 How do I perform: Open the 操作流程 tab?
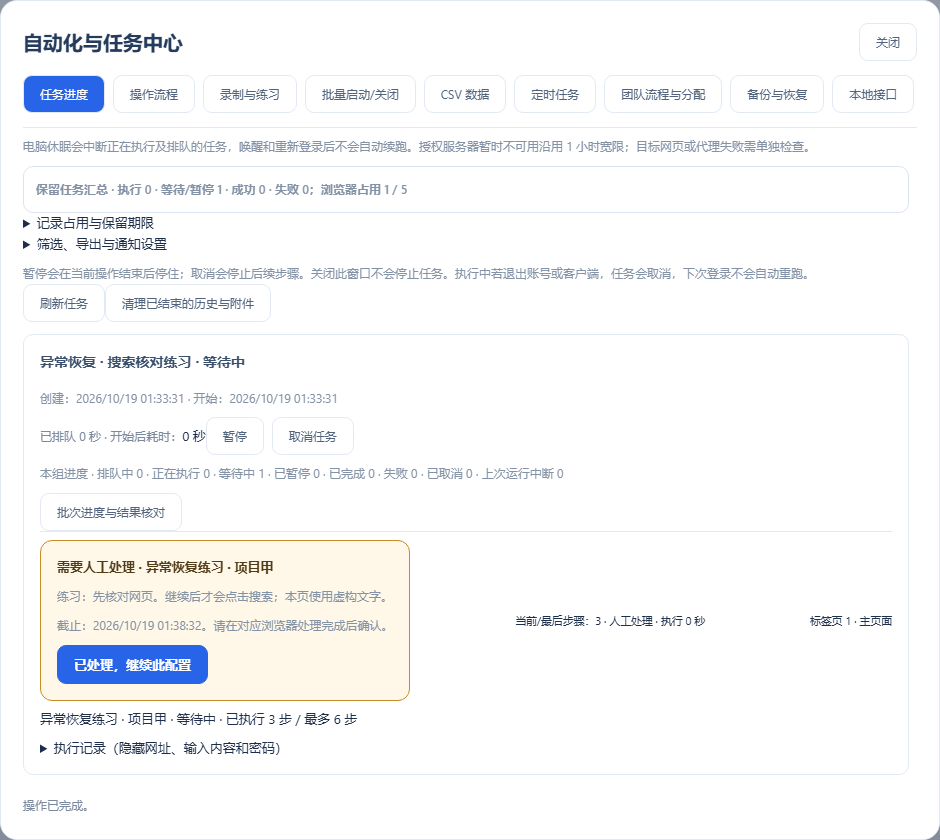pos(153,94)
